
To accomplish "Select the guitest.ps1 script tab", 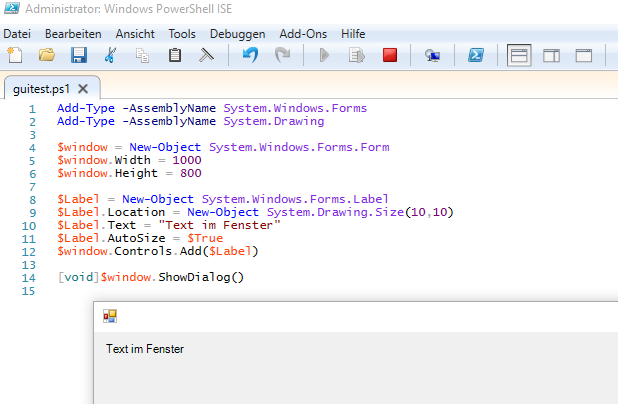I will 41,88.
